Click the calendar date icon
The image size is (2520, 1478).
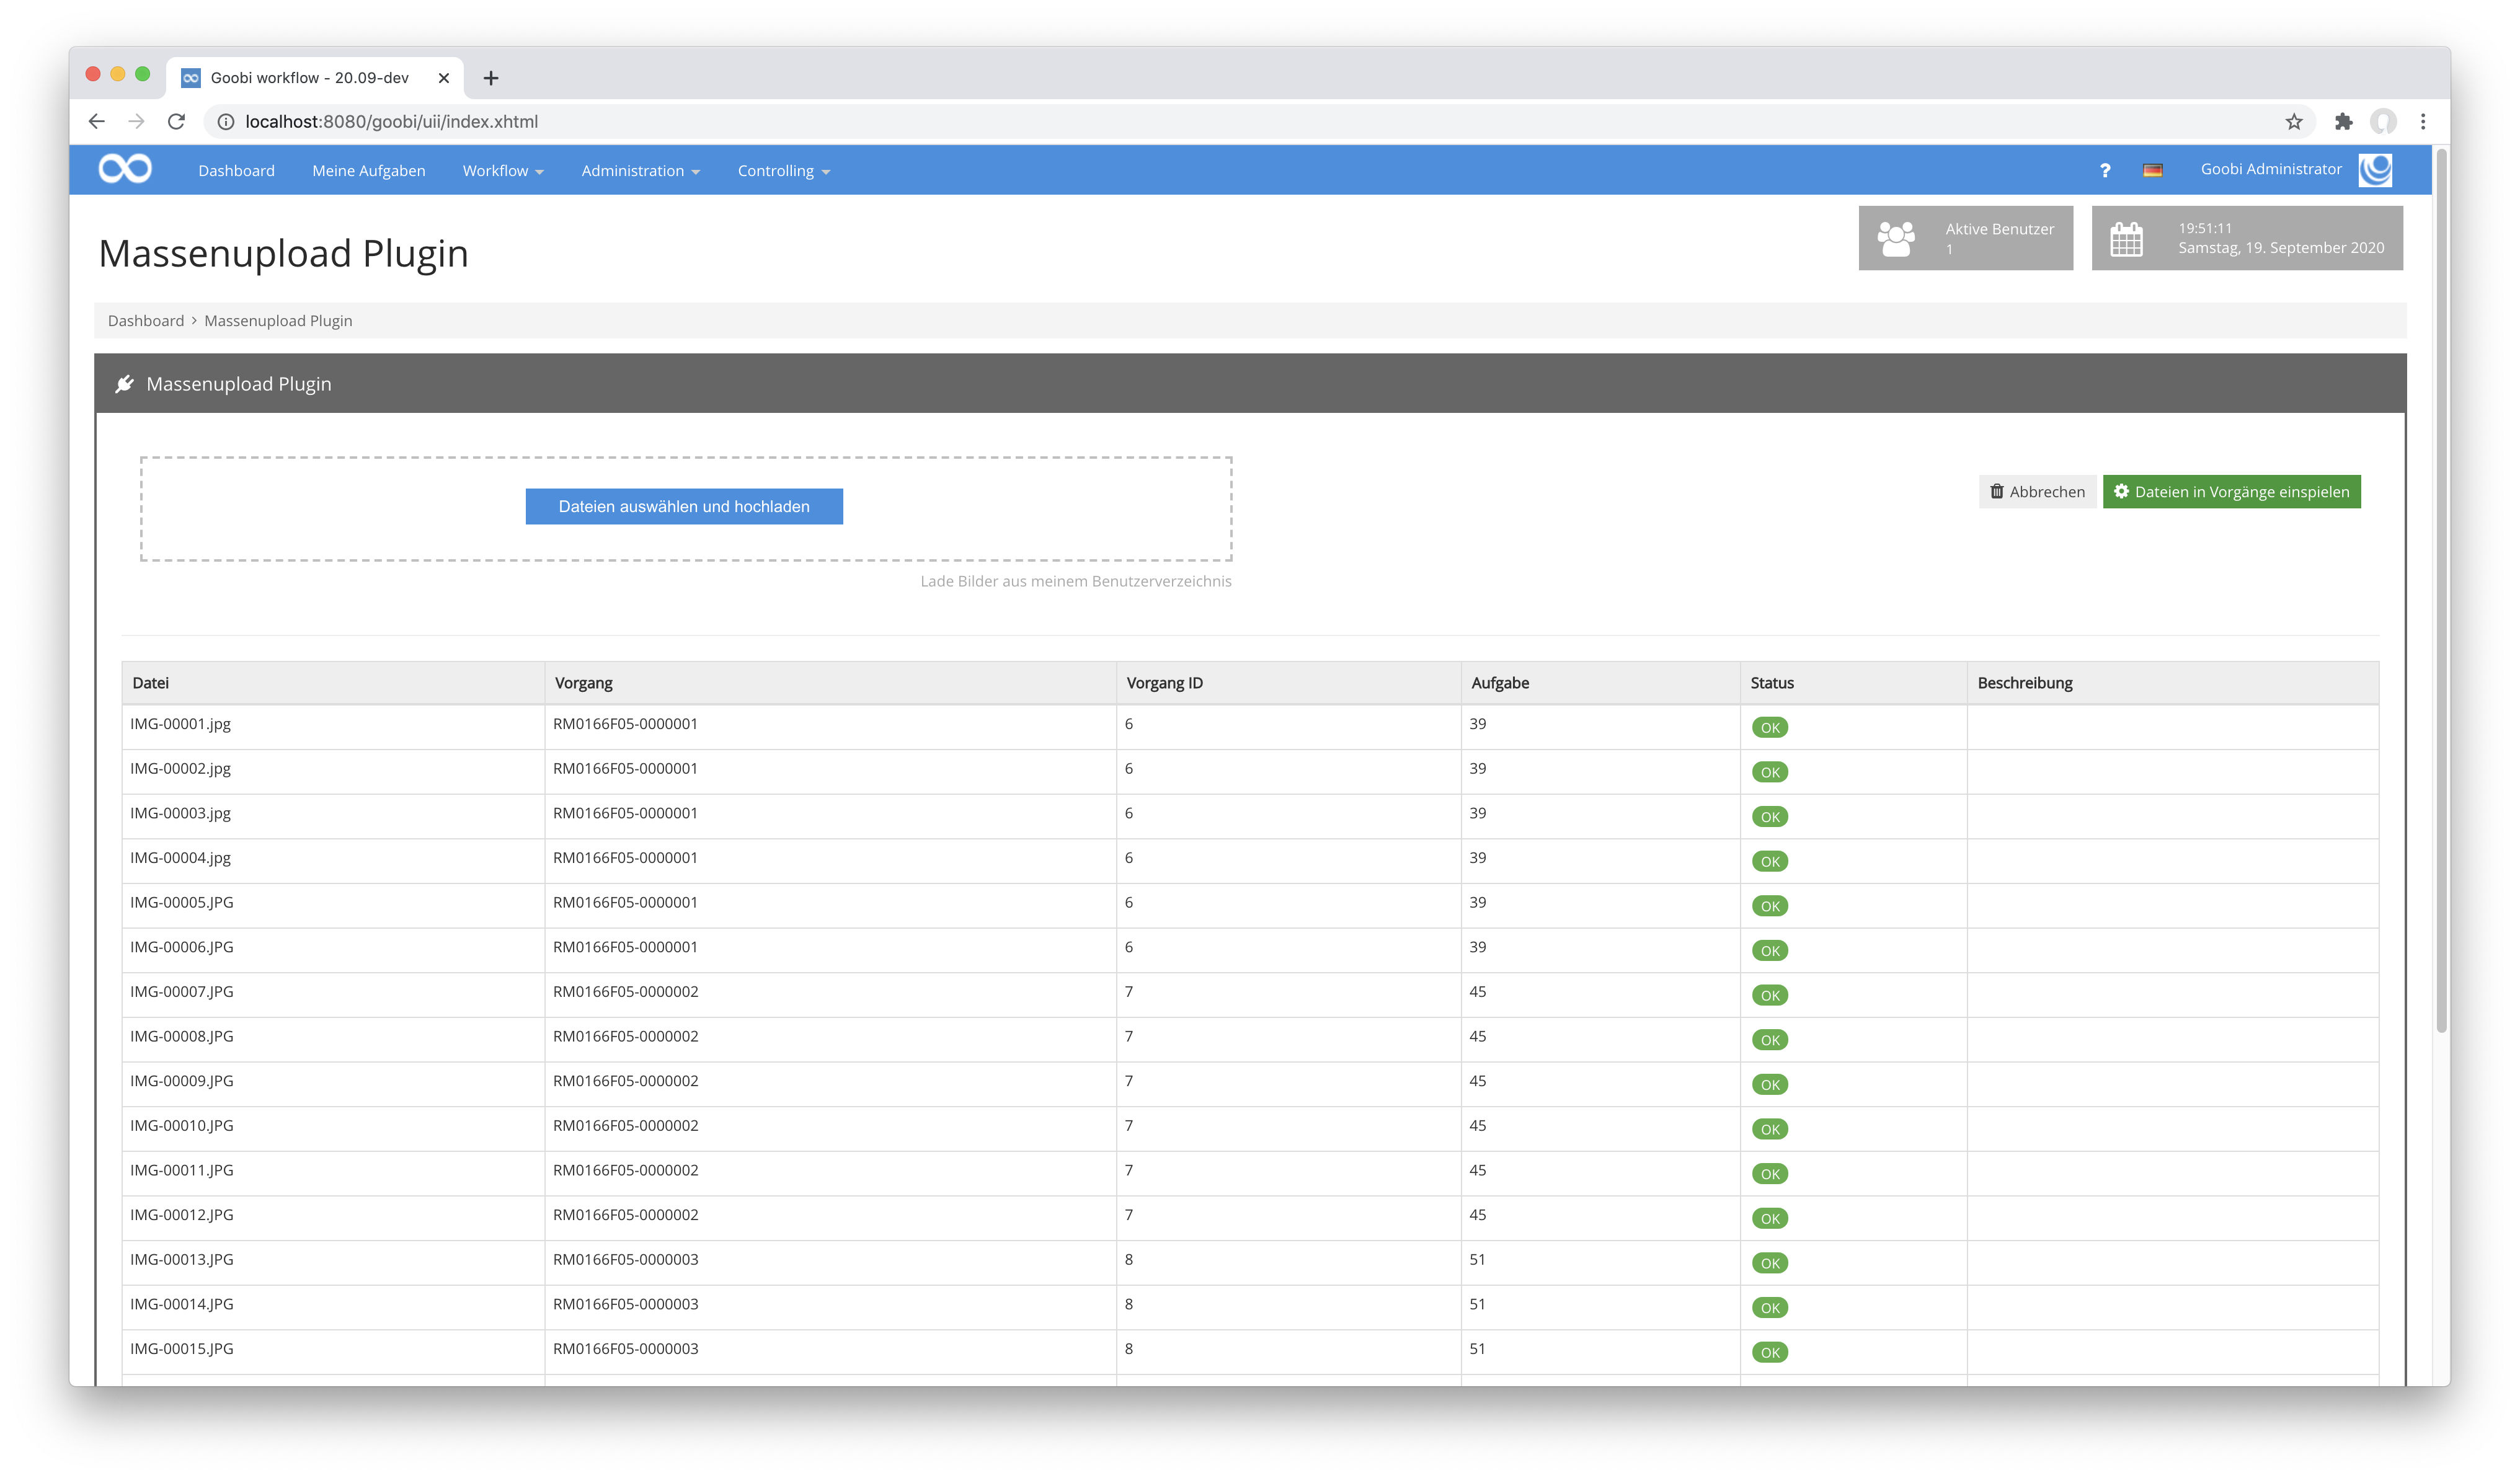pyautogui.click(x=2126, y=239)
